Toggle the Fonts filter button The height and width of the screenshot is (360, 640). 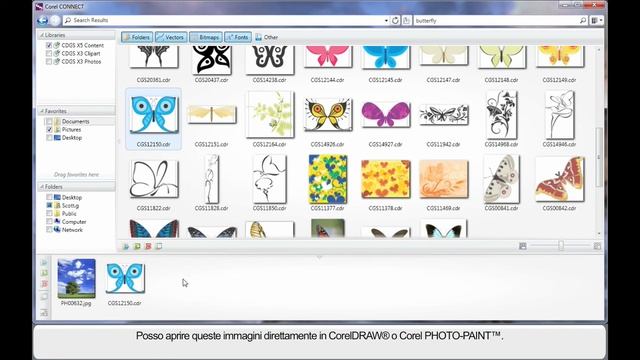238,37
